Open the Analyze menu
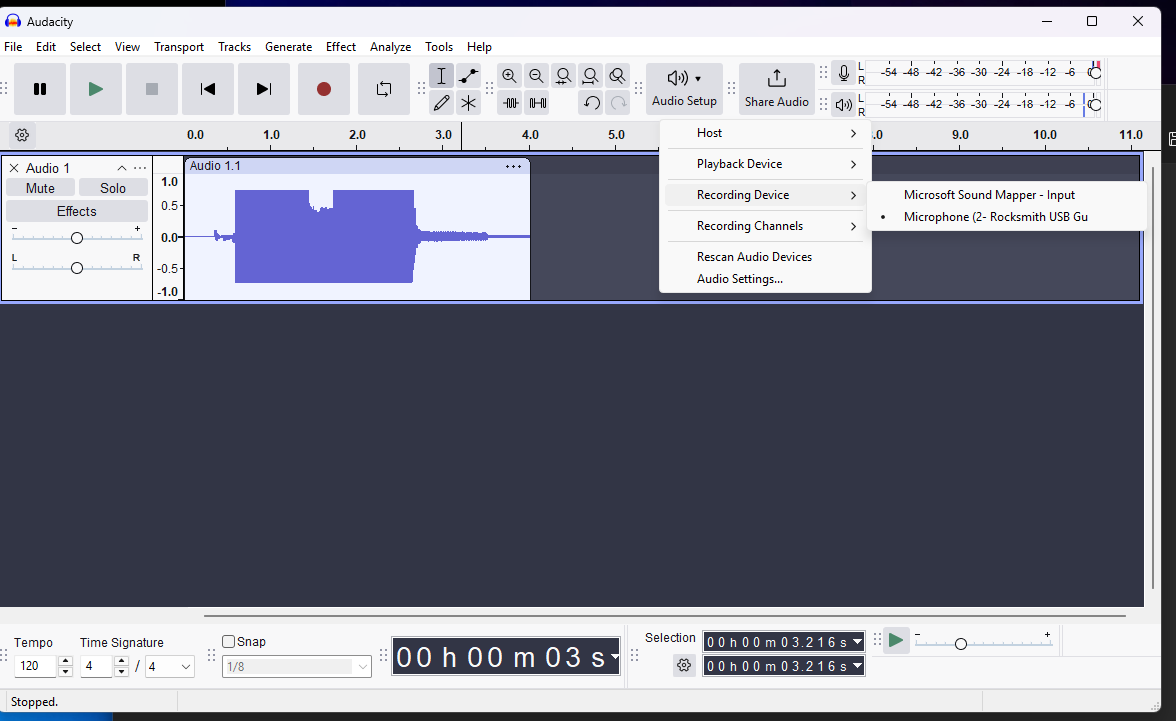 [x=390, y=47]
